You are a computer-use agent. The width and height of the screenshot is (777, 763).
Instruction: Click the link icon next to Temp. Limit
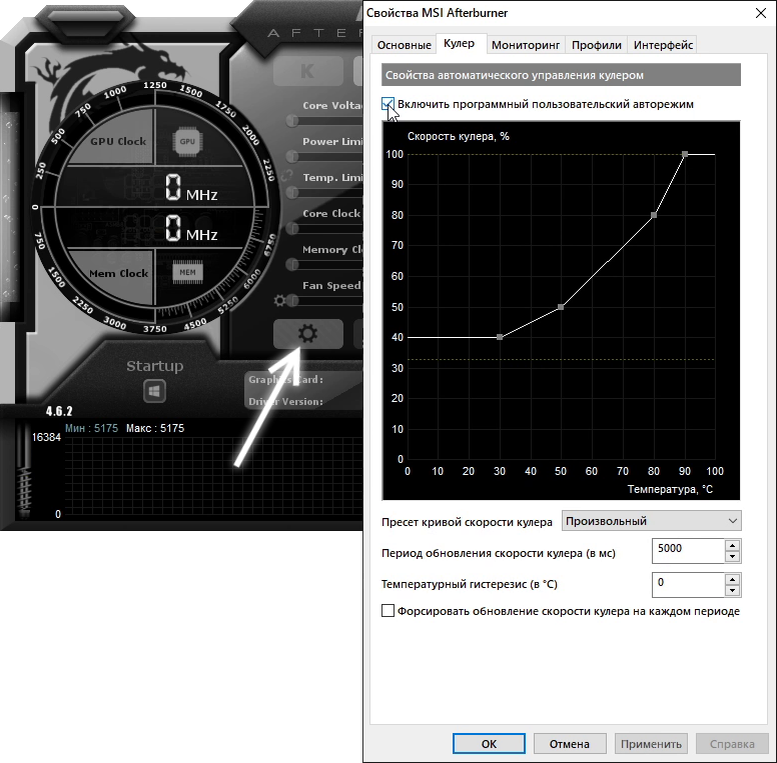pyautogui.click(x=286, y=175)
